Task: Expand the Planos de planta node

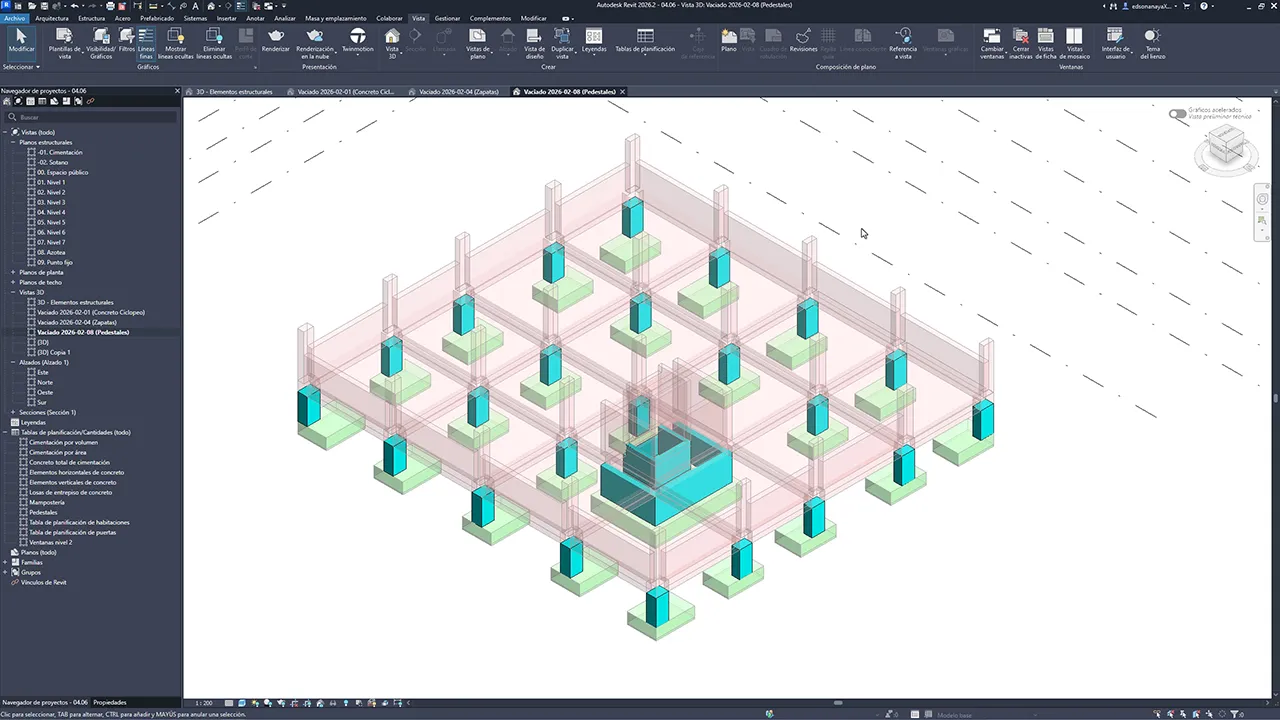Action: [x=13, y=272]
